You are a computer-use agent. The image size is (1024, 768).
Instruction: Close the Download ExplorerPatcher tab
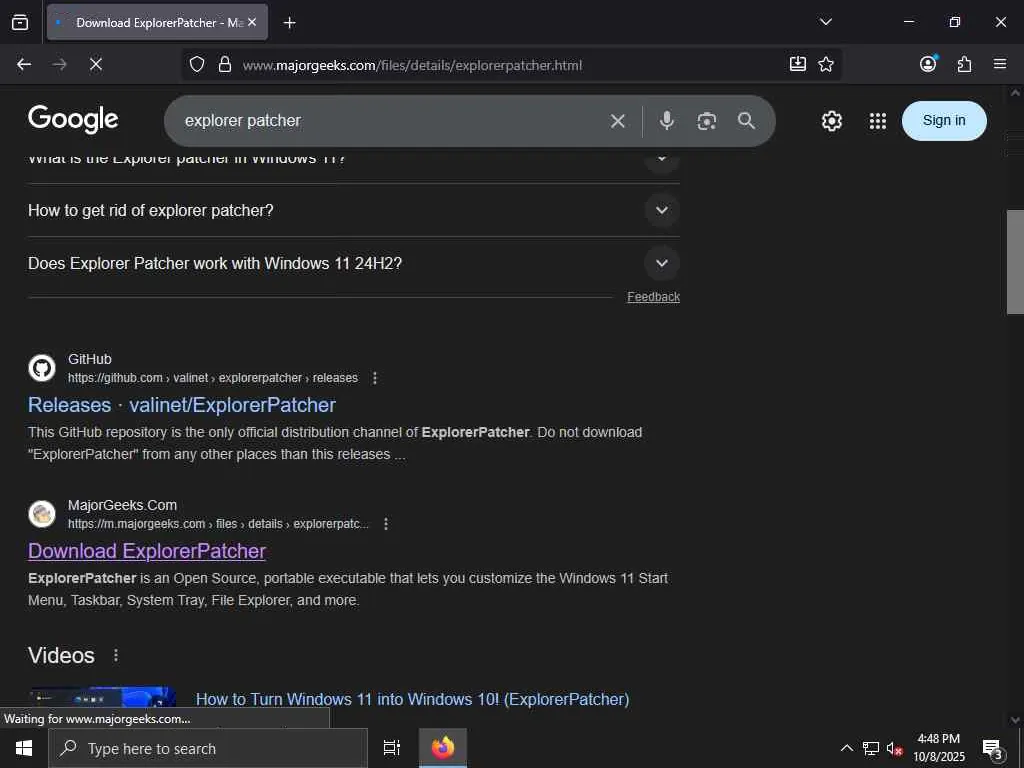tap(252, 22)
